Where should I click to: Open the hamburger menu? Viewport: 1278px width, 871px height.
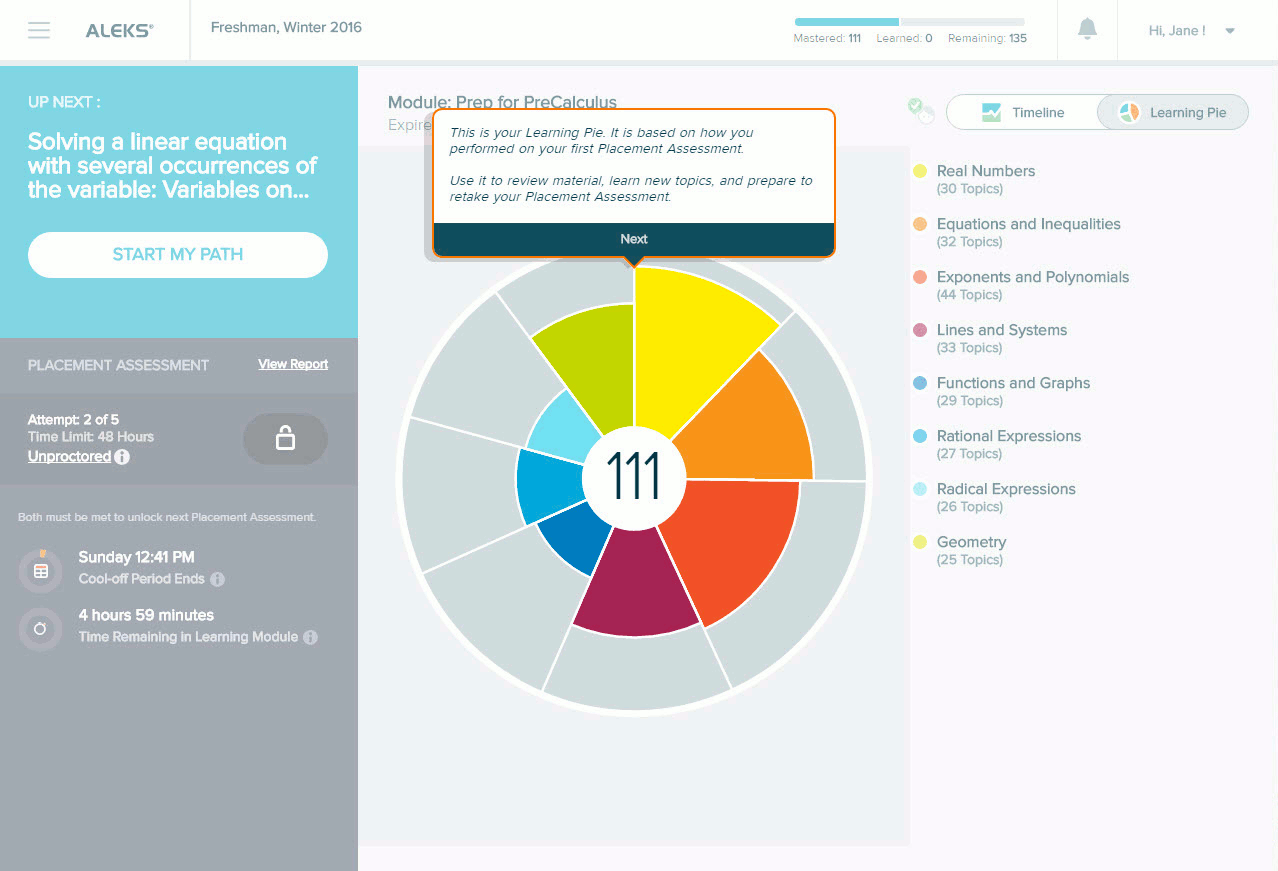(39, 30)
